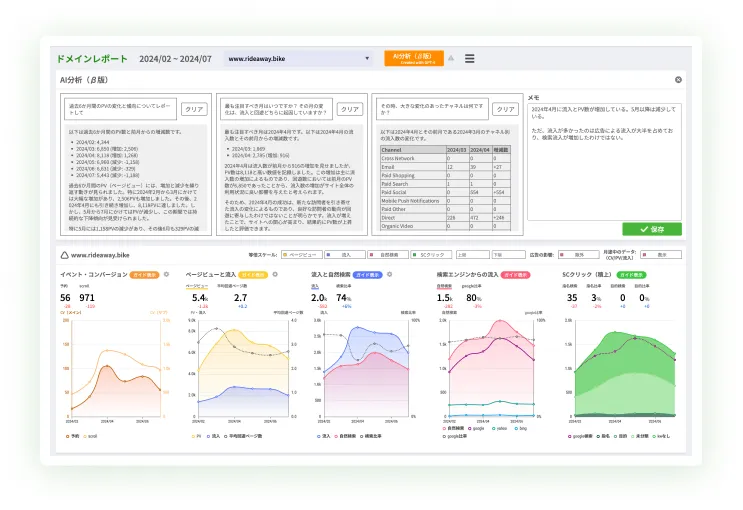This screenshot has width=743, height=510.
Task: Close the AI分析 panel with the X icon
Action: click(x=678, y=80)
